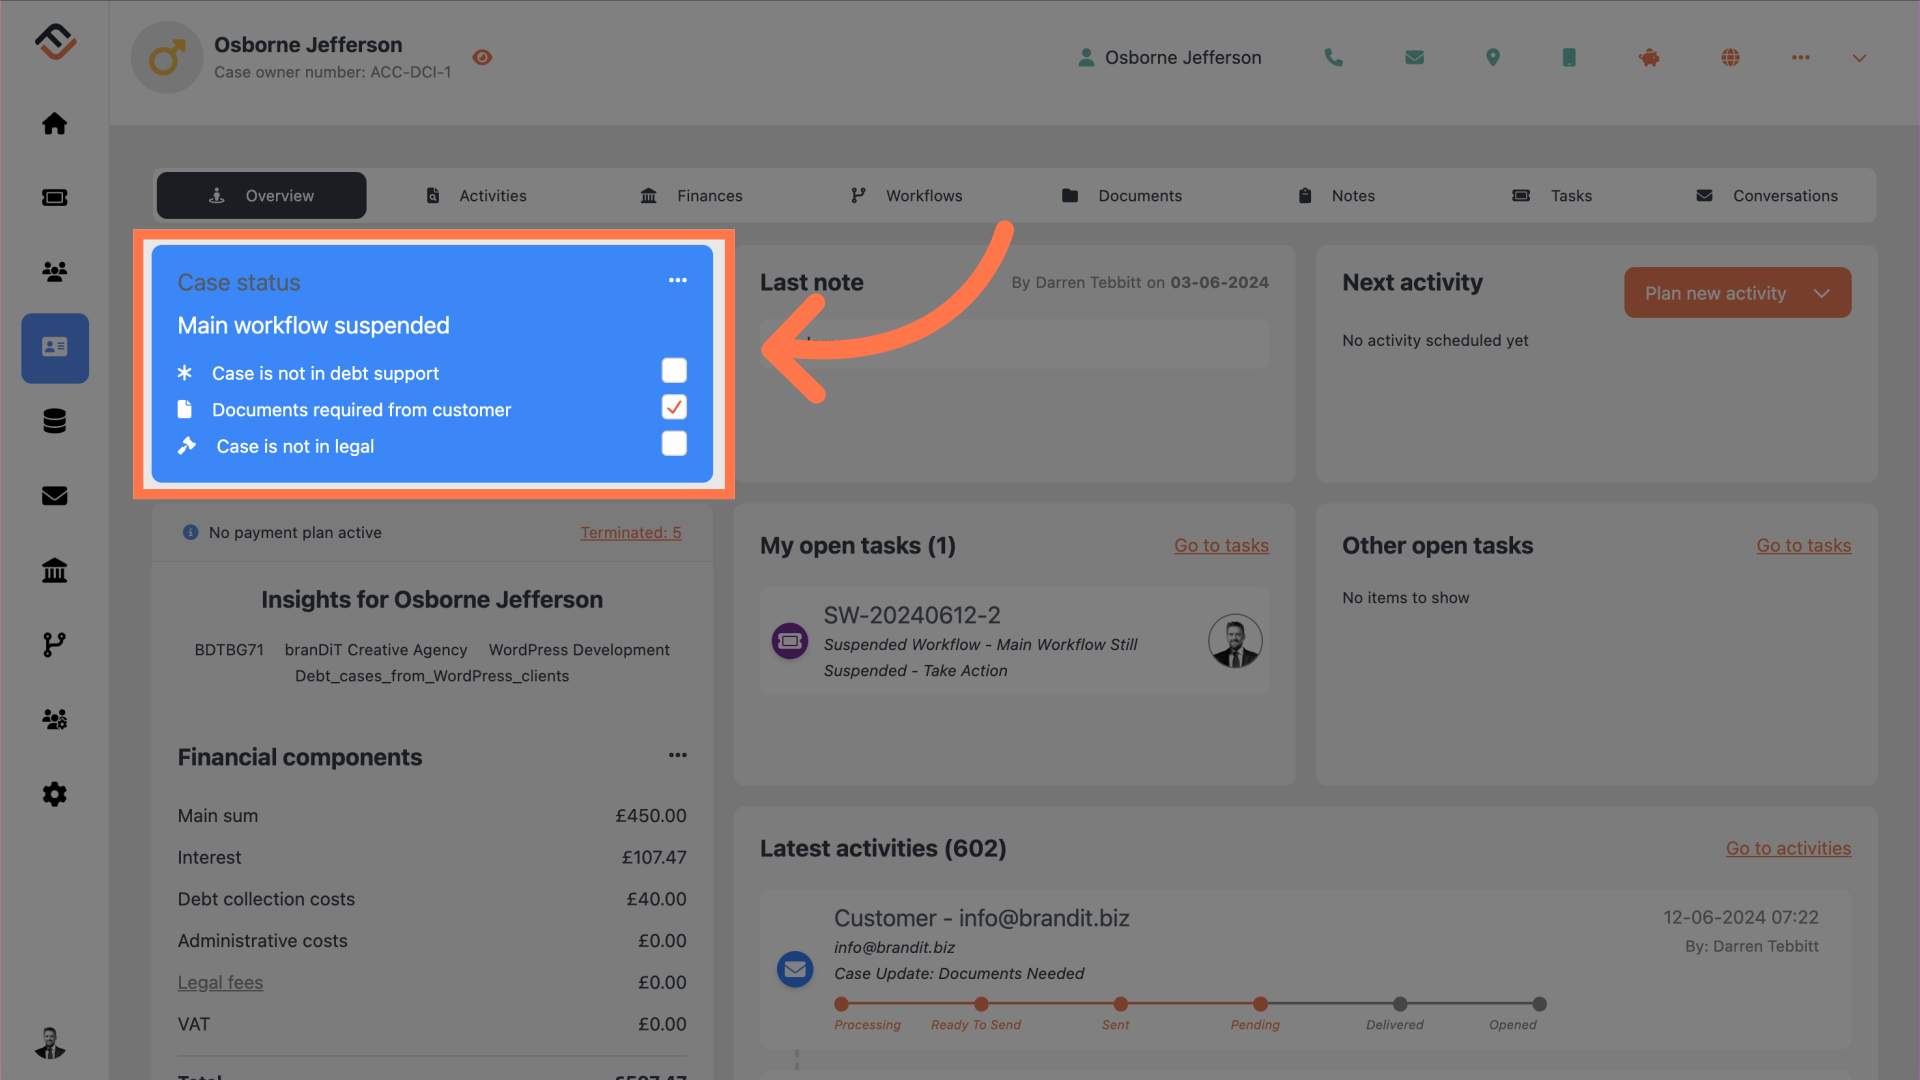
Task: Toggle Documents required from customer checkbox
Action: point(674,406)
